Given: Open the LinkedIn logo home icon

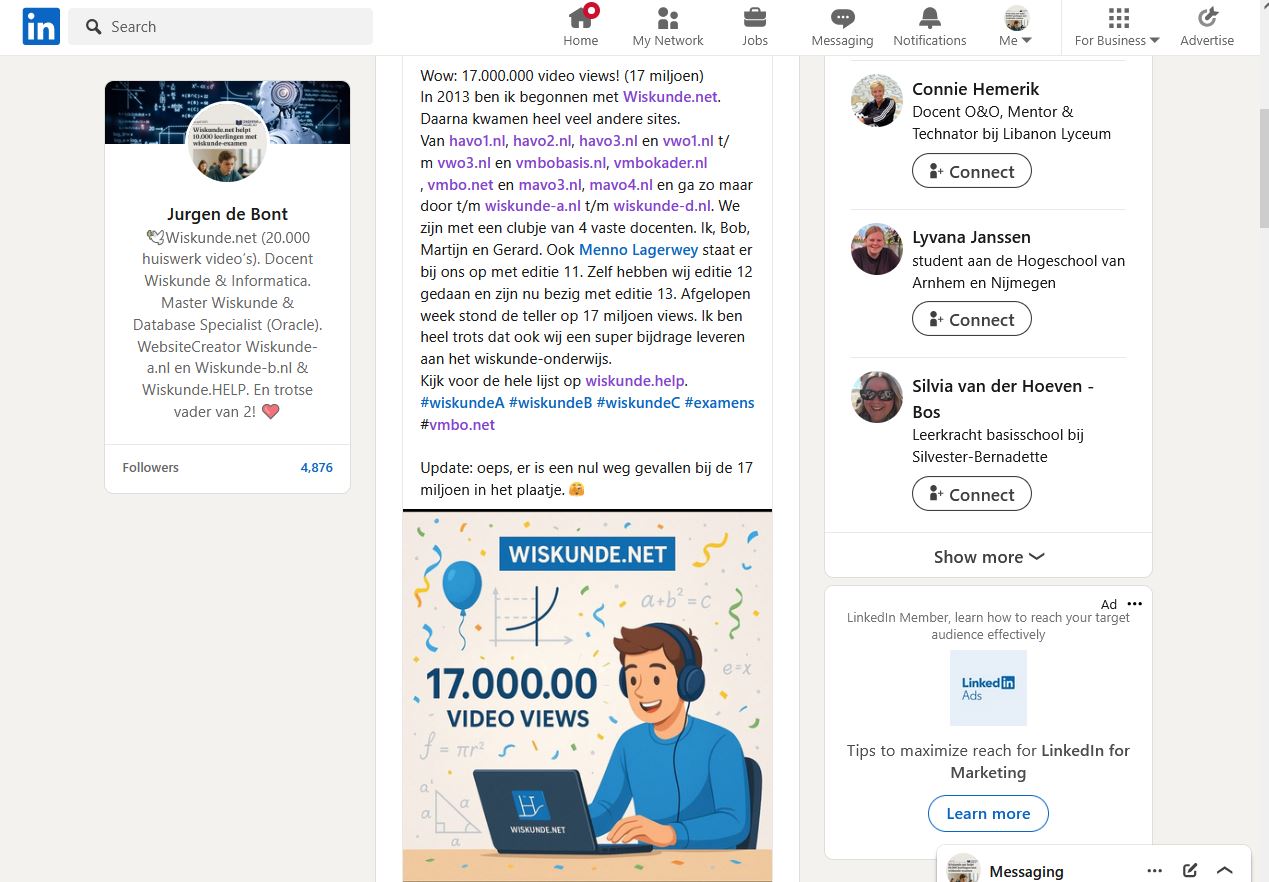Looking at the screenshot, I should 41,26.
